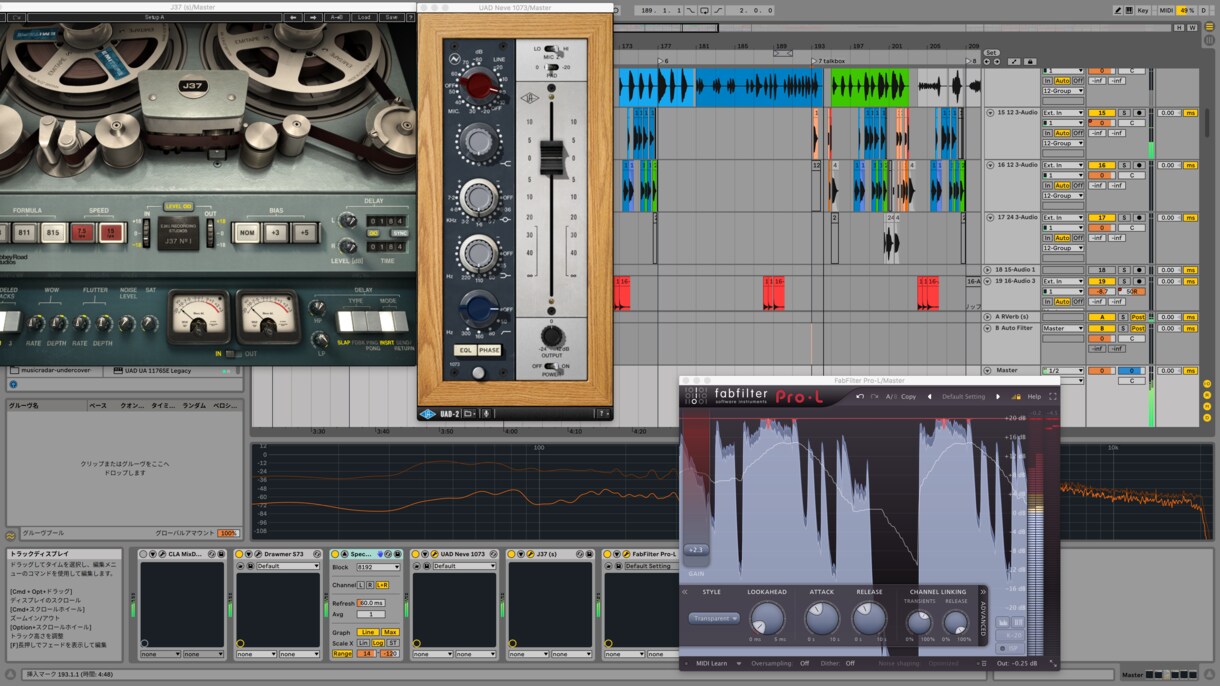Unfold track 15 12 3-Audio
This screenshot has width=1220, height=686.
click(x=989, y=113)
